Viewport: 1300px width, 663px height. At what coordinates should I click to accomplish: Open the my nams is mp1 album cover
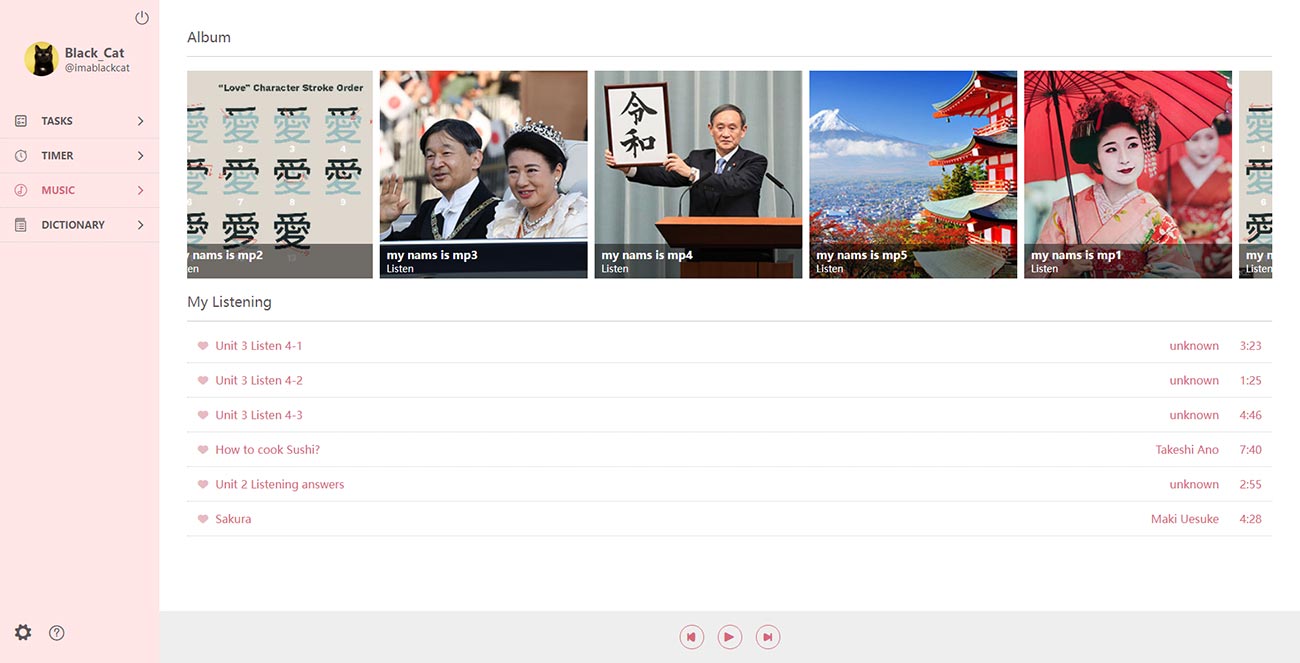1128,174
